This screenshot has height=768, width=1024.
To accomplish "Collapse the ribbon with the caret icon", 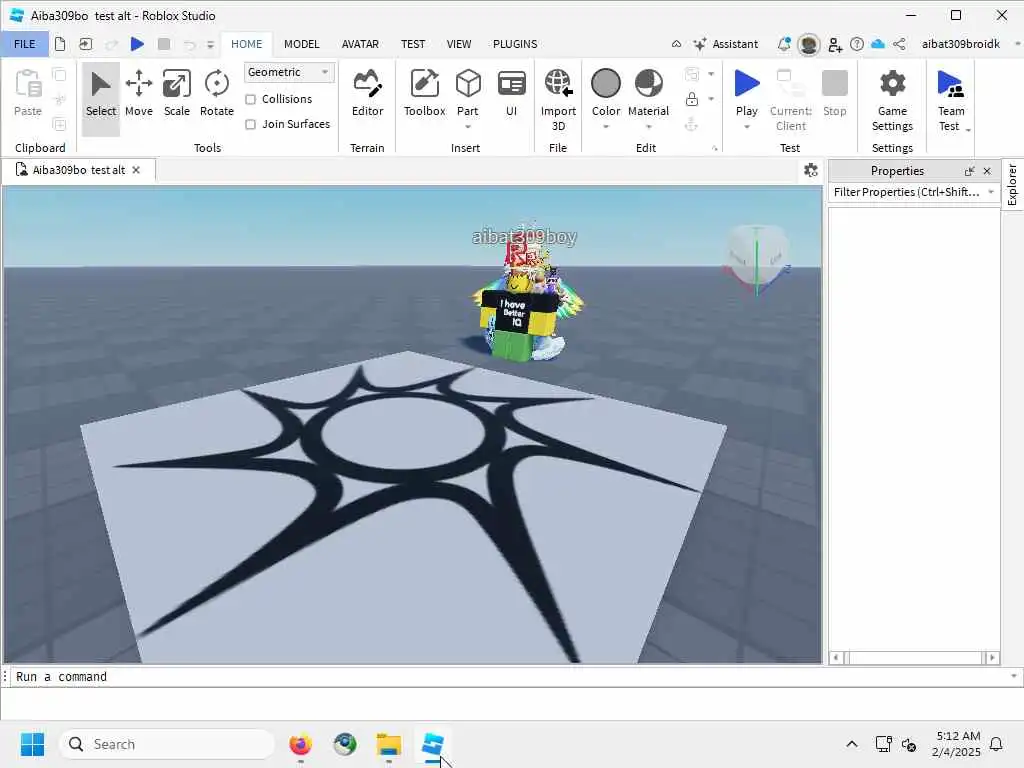I will [677, 44].
